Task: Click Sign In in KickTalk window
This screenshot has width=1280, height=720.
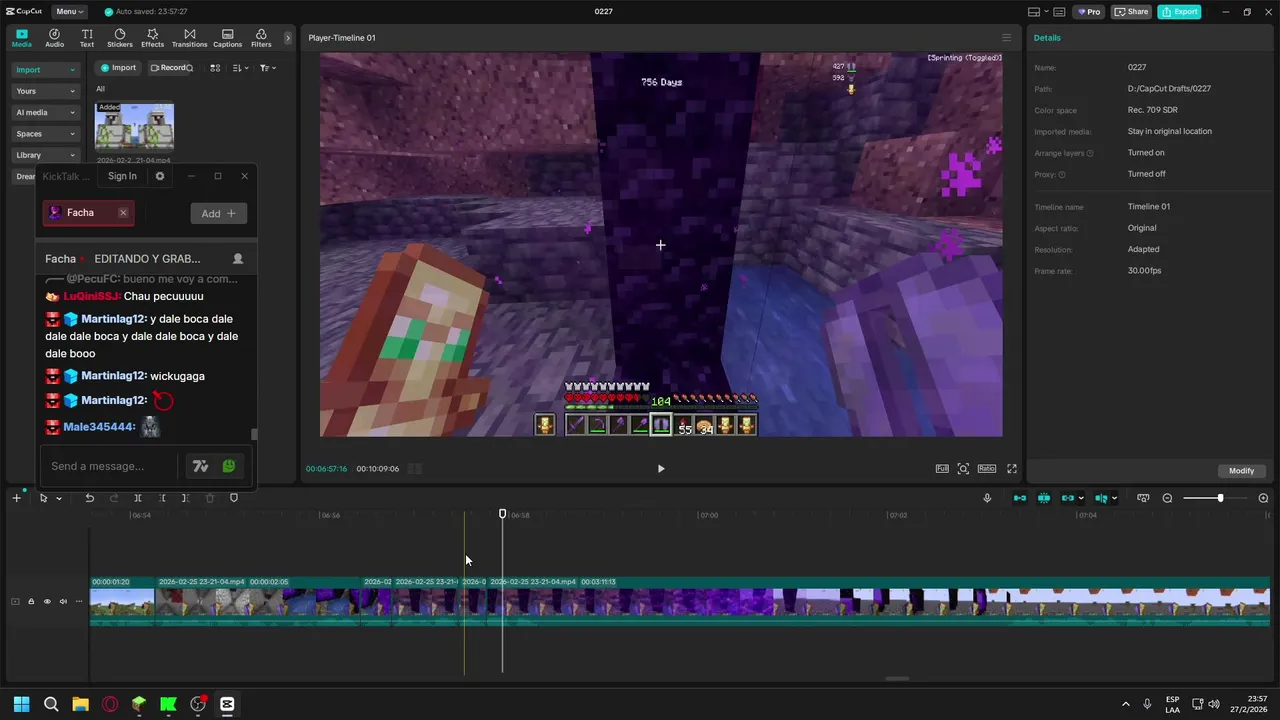Action: pos(122,176)
